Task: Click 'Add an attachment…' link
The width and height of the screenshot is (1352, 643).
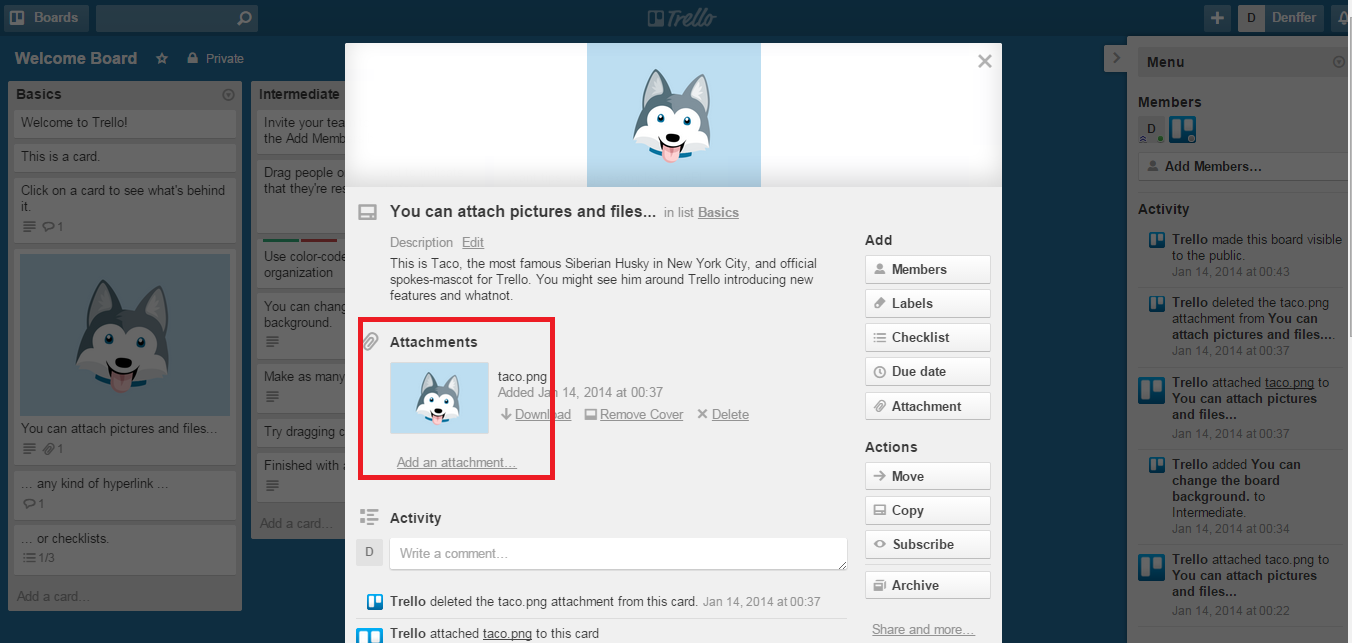Action: [x=457, y=462]
